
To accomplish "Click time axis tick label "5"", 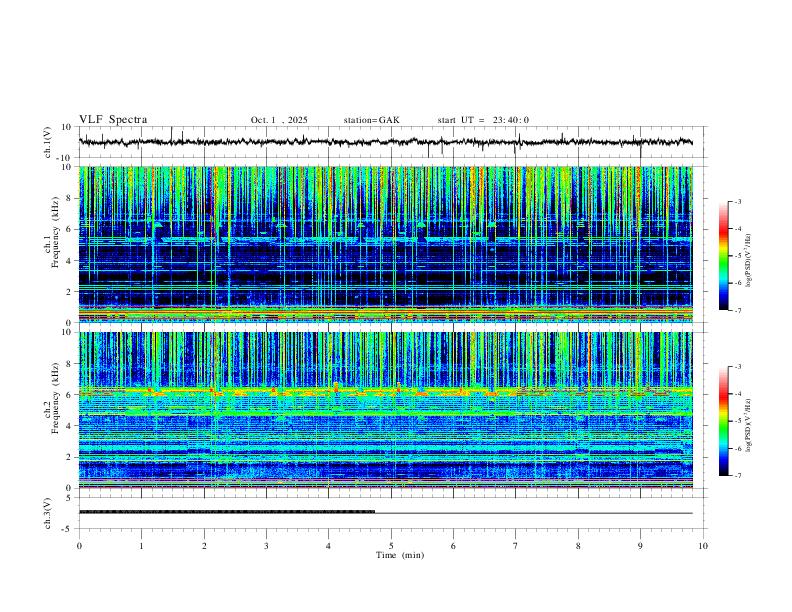I will [391, 546].
